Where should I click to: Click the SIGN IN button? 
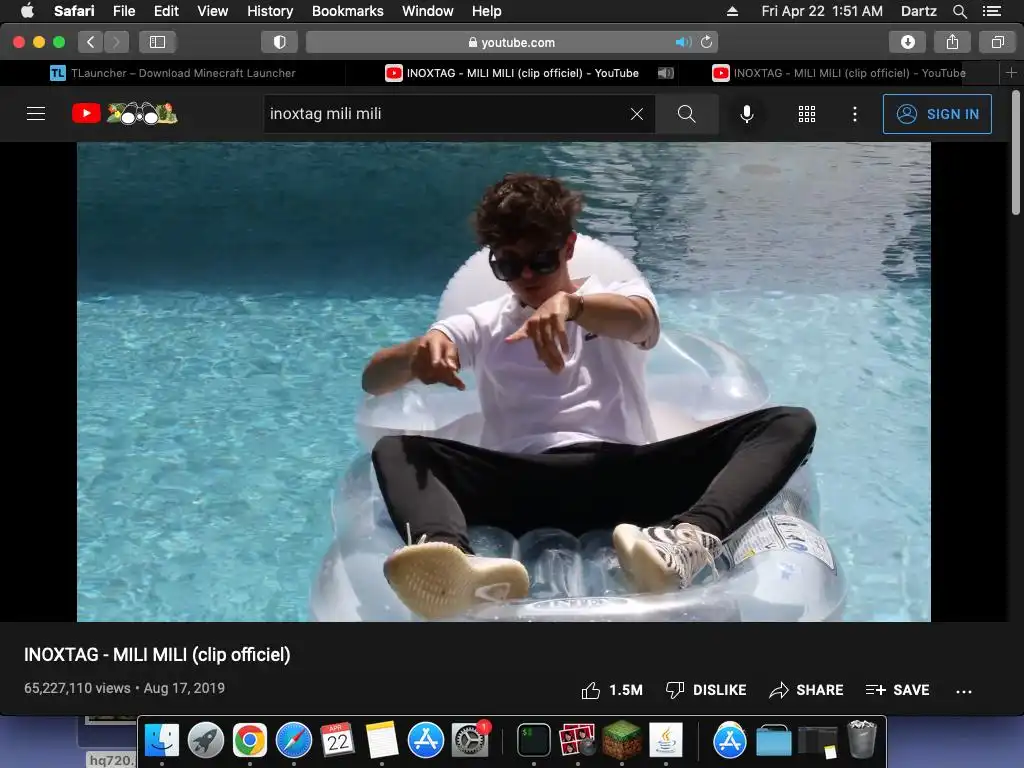point(937,114)
